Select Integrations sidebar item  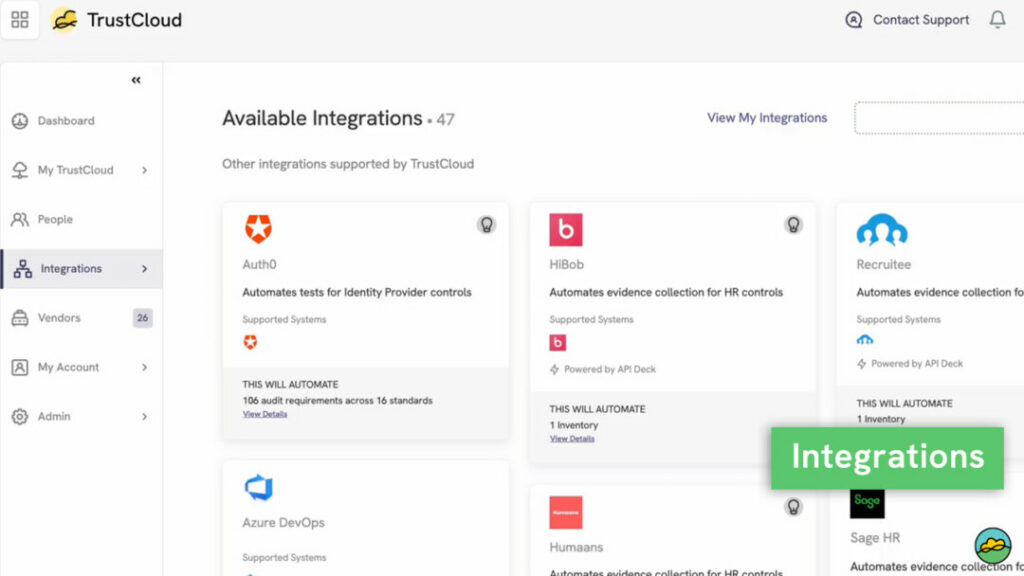[81, 268]
